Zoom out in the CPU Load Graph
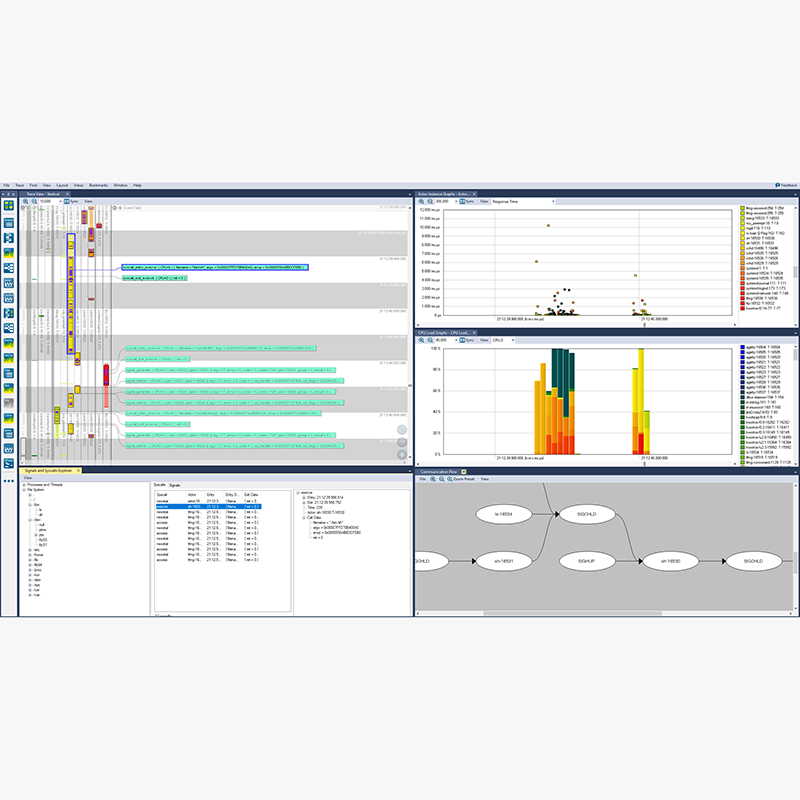Image resolution: width=800 pixels, height=800 pixels. [x=430, y=340]
